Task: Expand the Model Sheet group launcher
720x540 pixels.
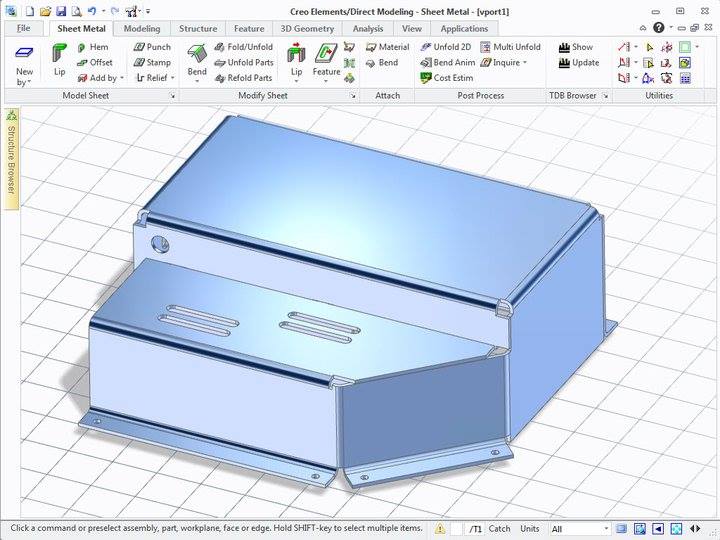Action: pyautogui.click(x=173, y=96)
